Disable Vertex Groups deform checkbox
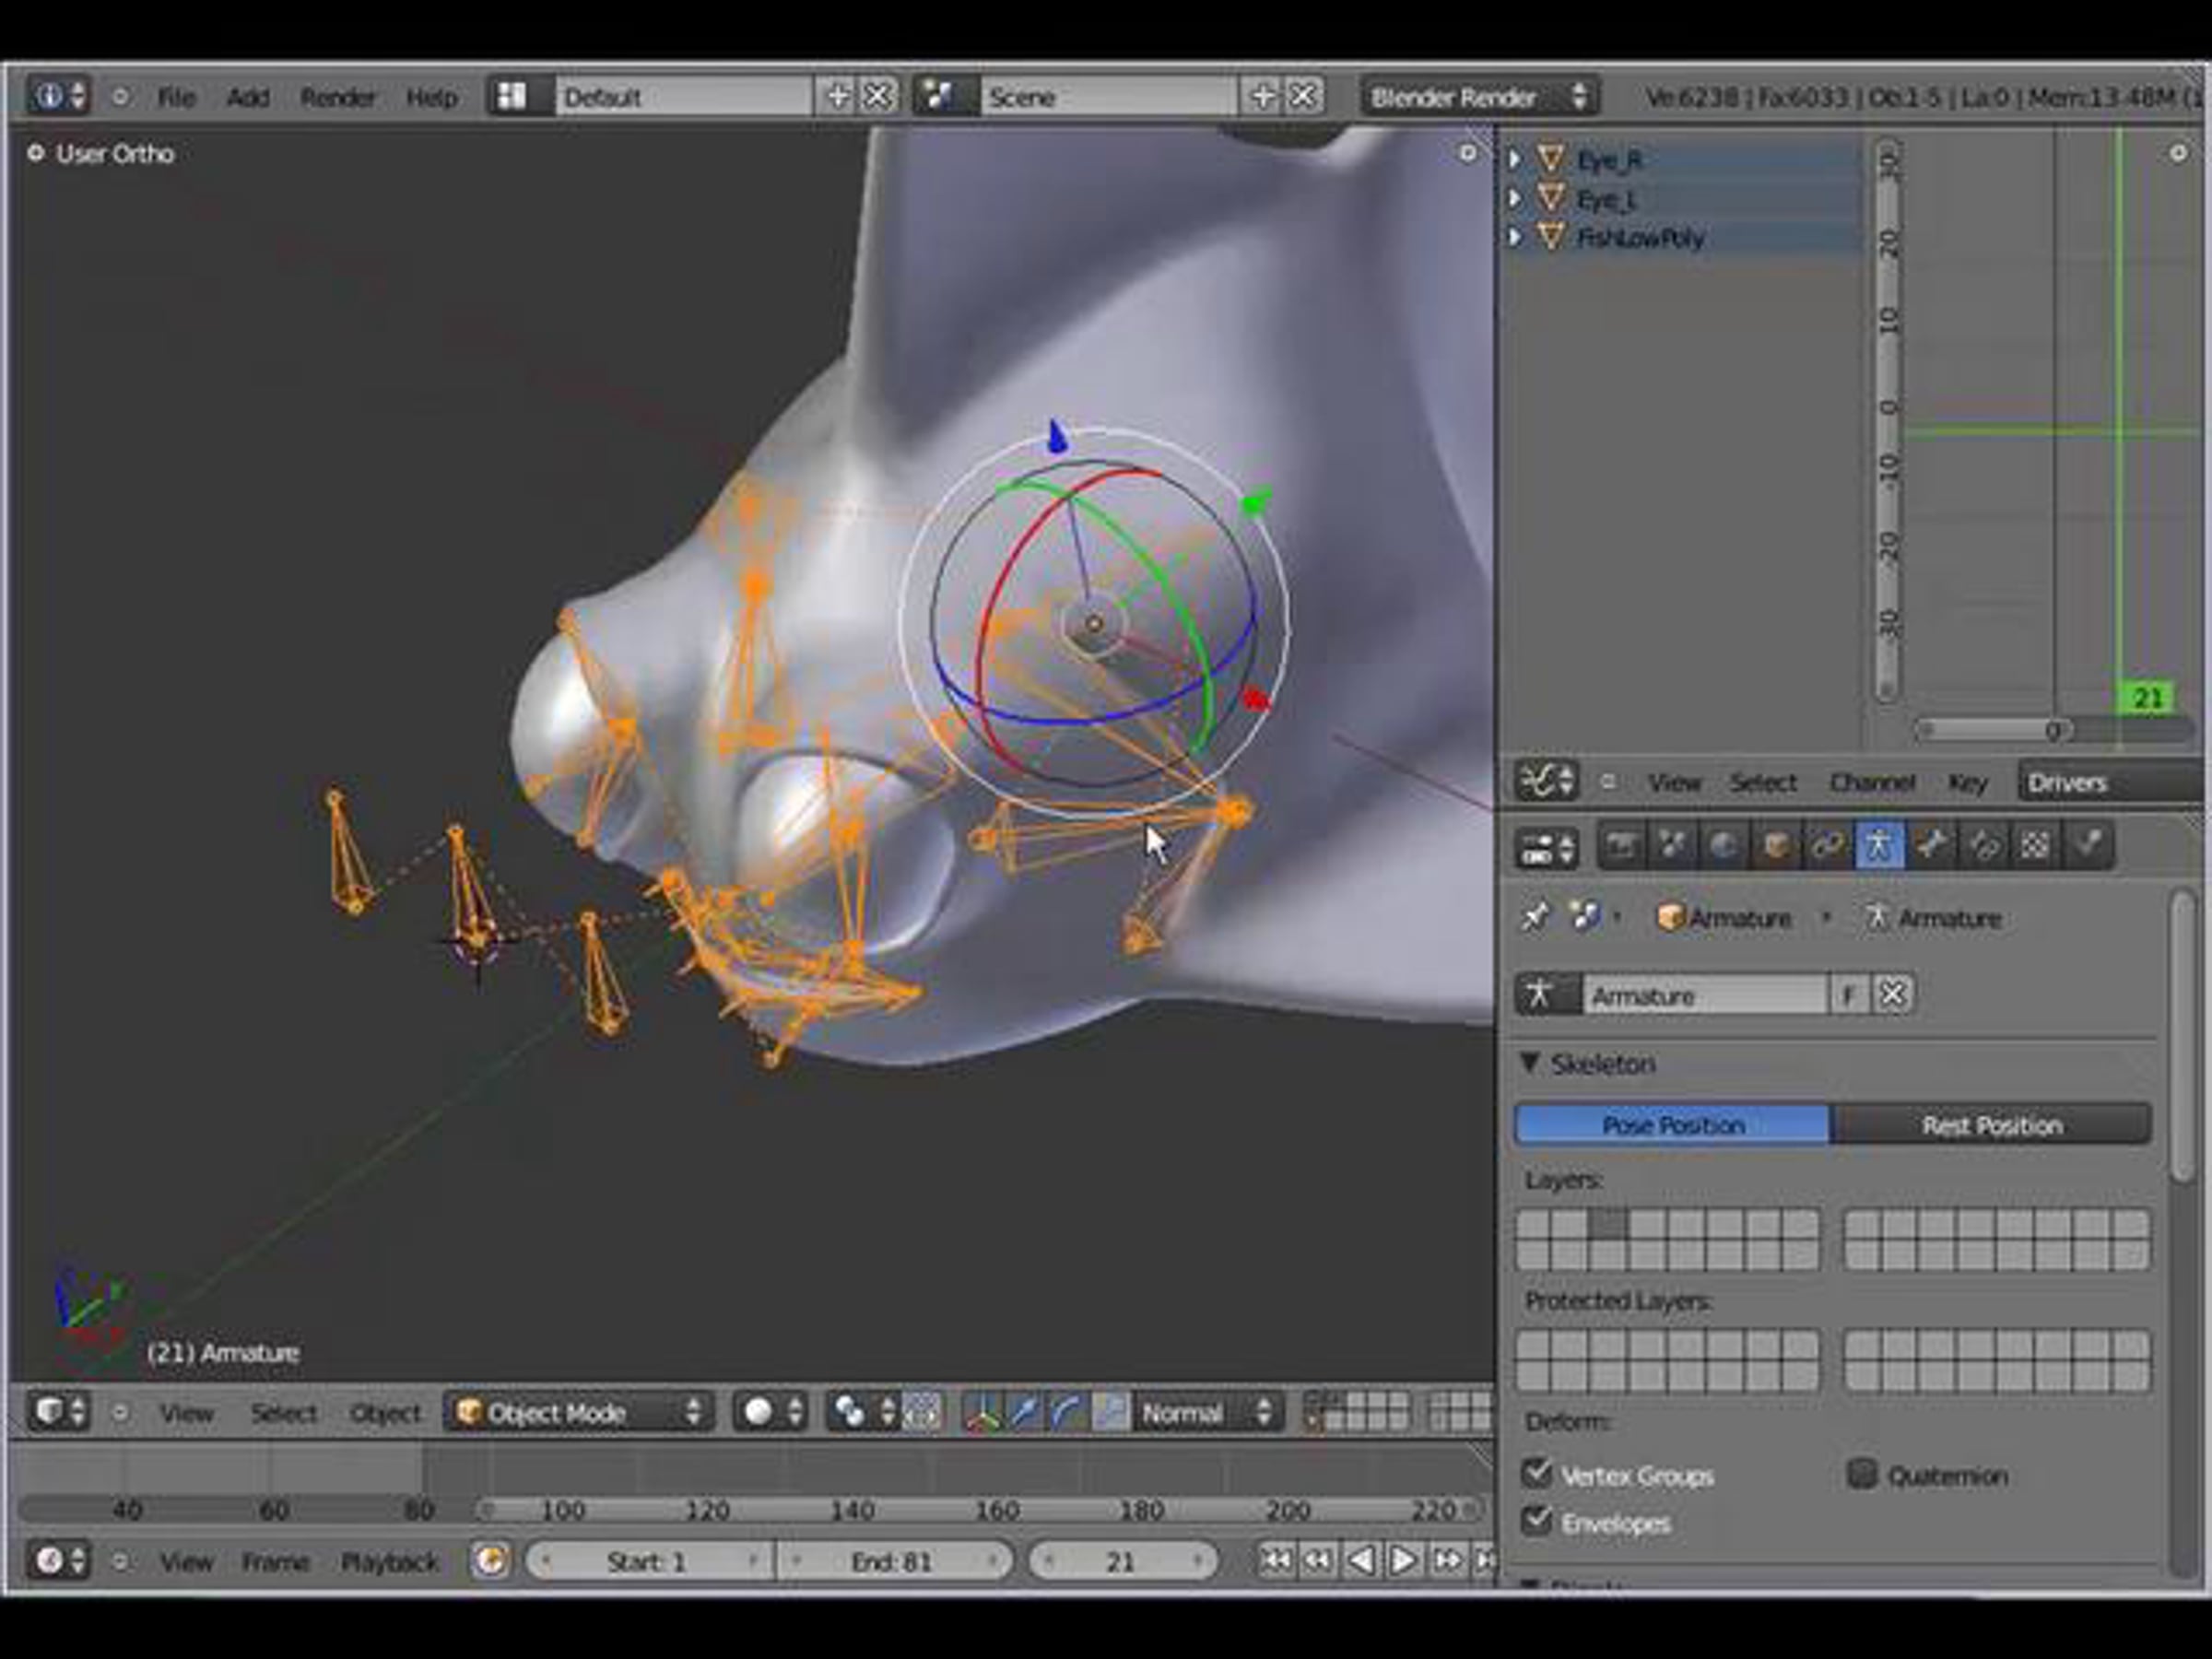The width and height of the screenshot is (2212, 1659). (1536, 1473)
